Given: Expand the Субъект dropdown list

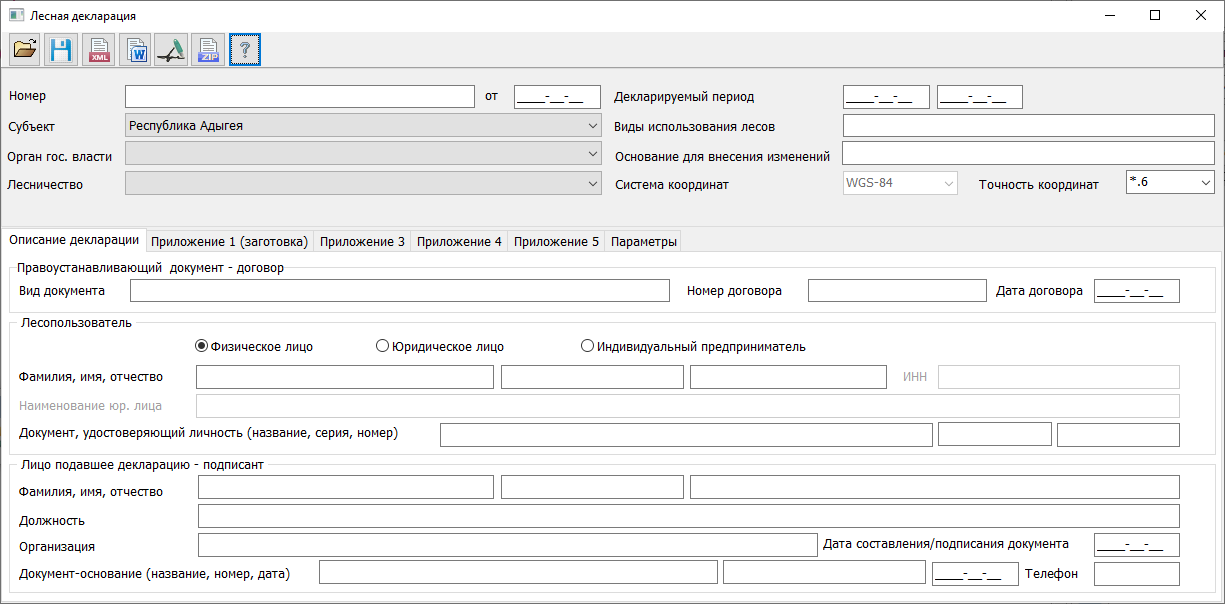Looking at the screenshot, I should (x=594, y=126).
